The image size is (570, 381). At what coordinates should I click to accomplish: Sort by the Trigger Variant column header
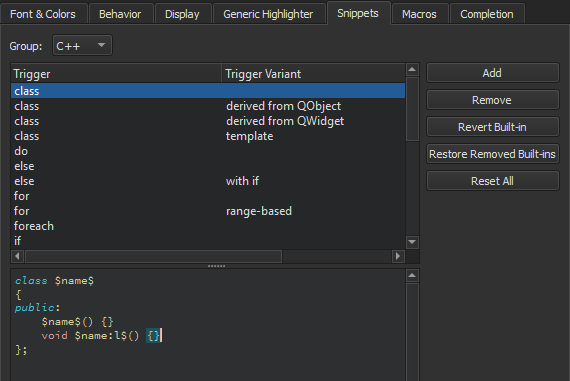313,74
